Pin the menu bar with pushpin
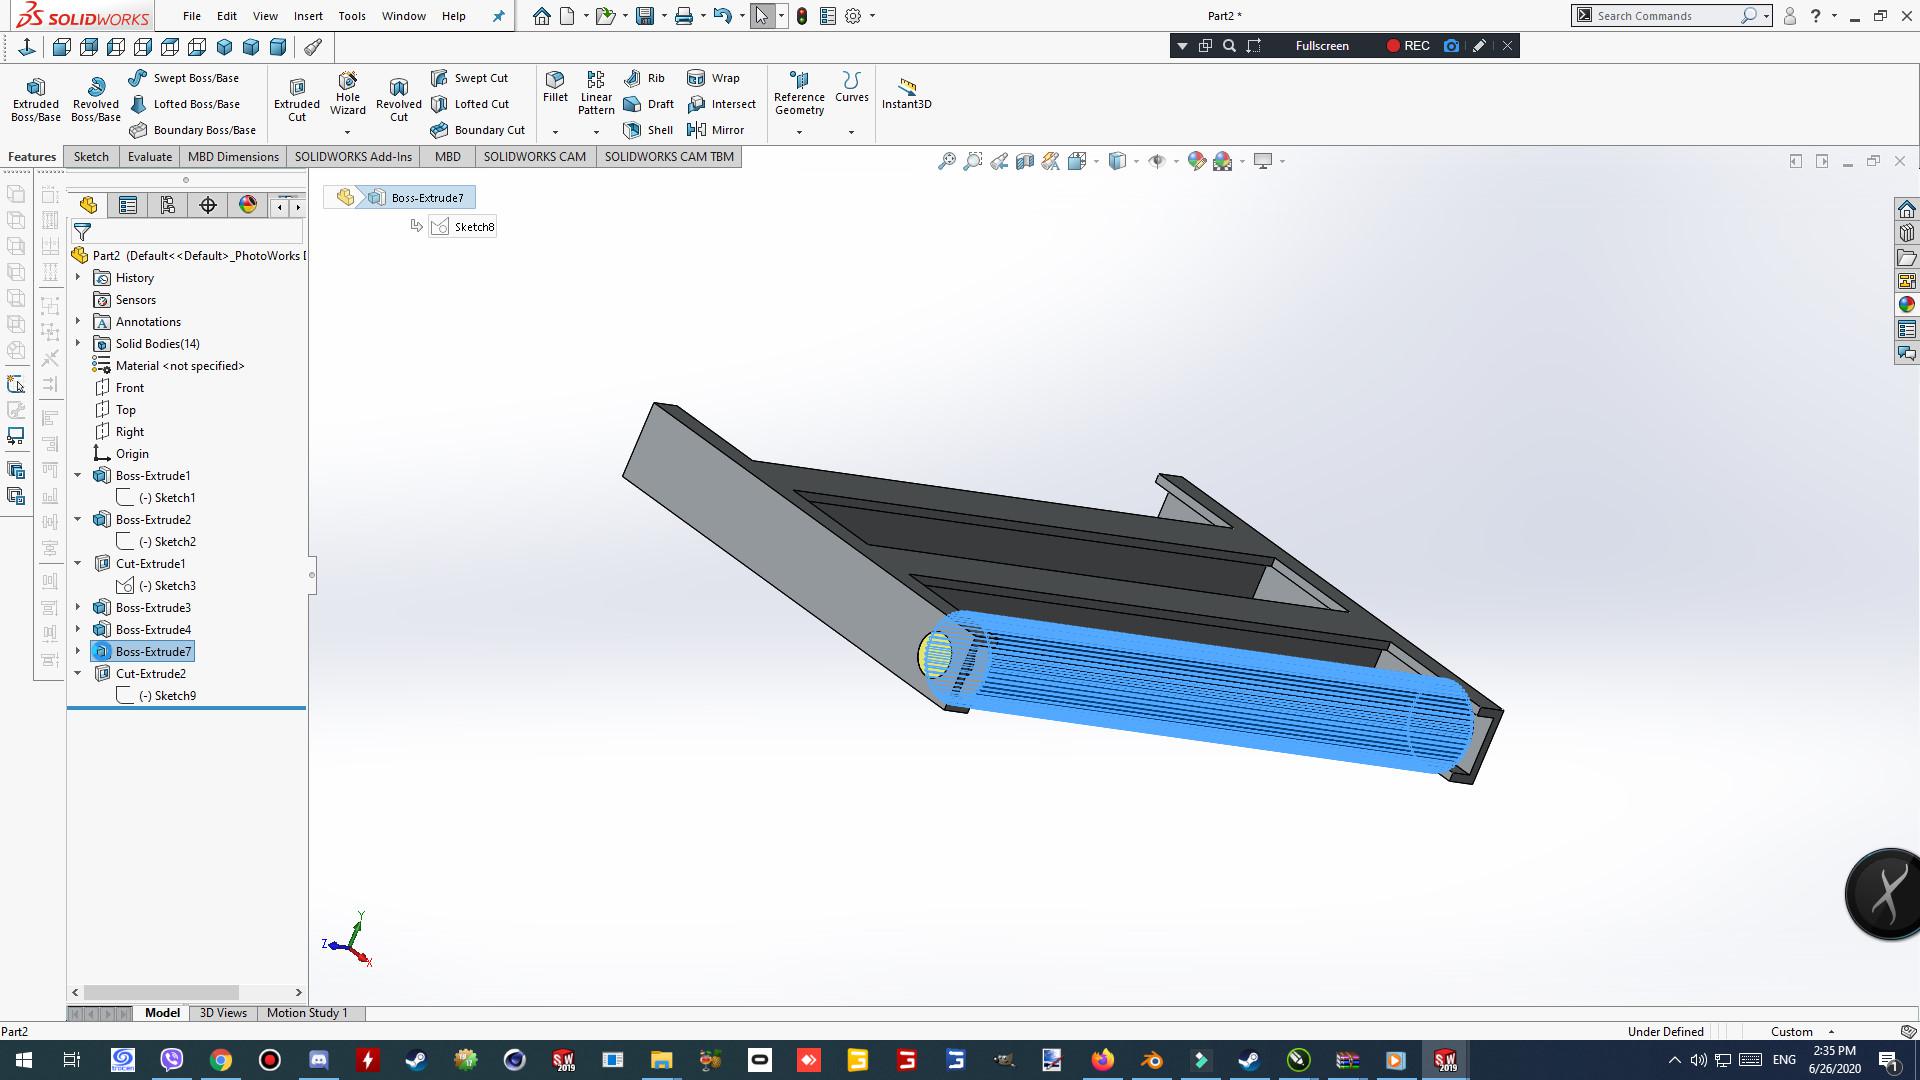 click(498, 16)
